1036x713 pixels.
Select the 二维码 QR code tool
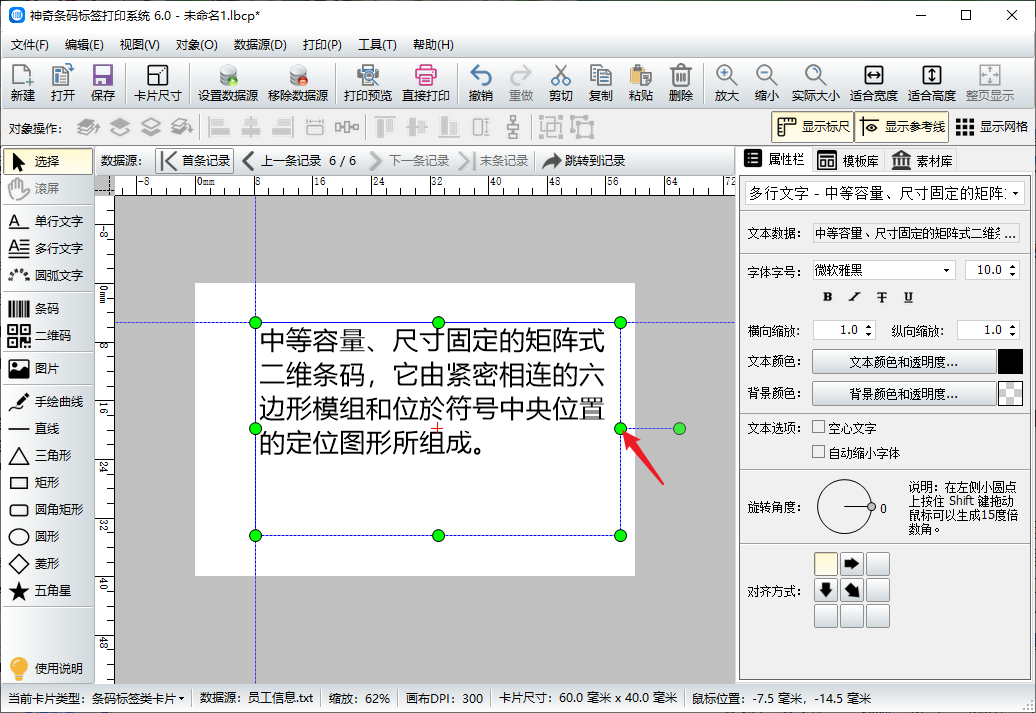point(46,336)
